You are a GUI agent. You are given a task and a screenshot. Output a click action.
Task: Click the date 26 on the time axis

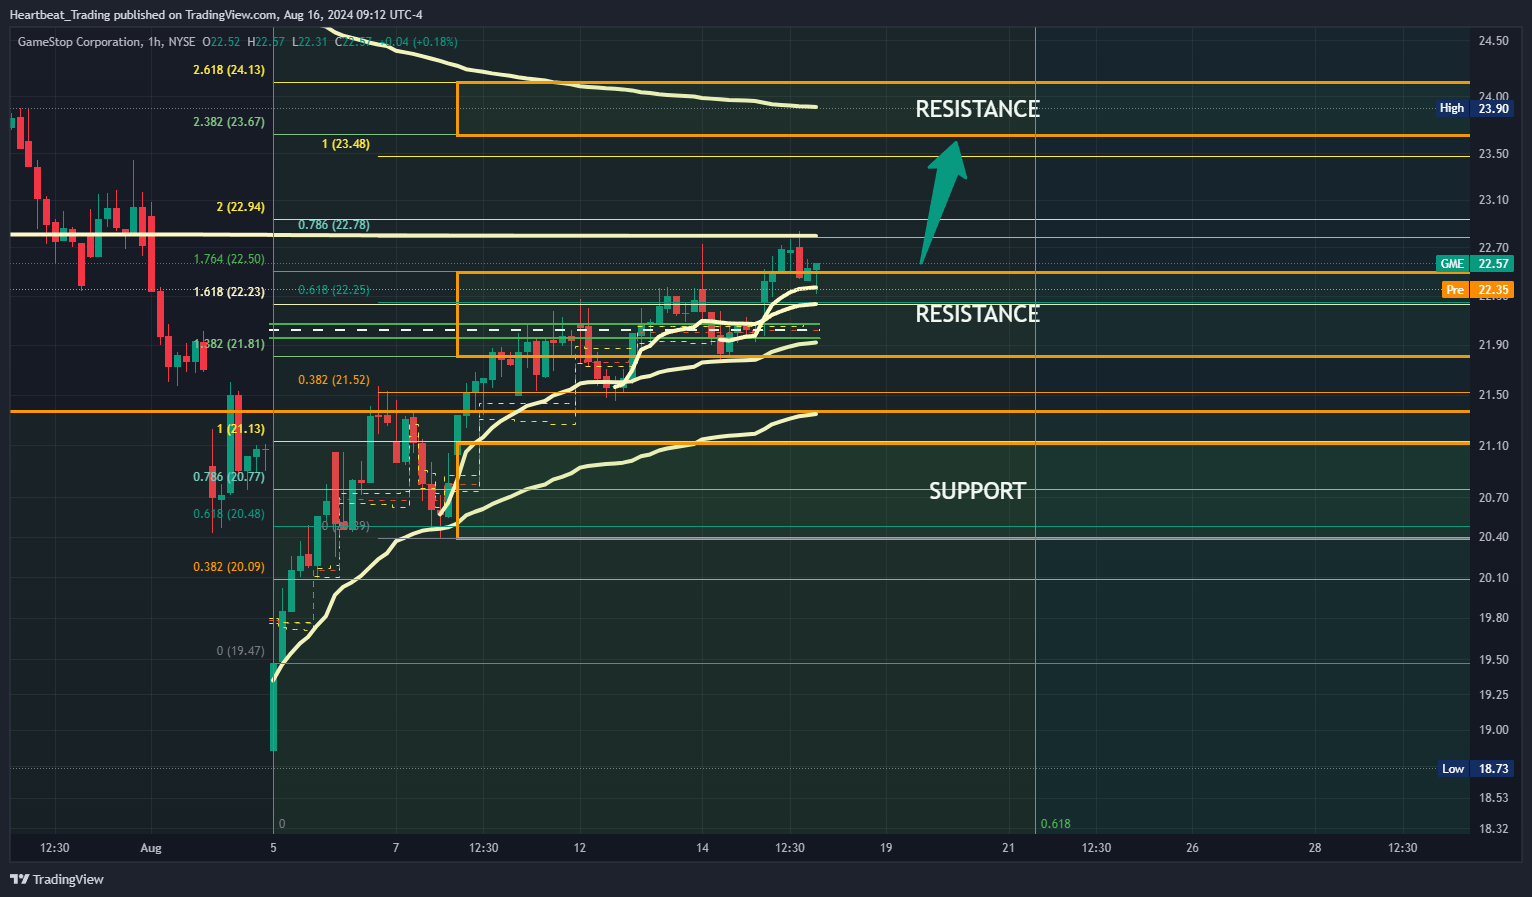pyautogui.click(x=1192, y=848)
